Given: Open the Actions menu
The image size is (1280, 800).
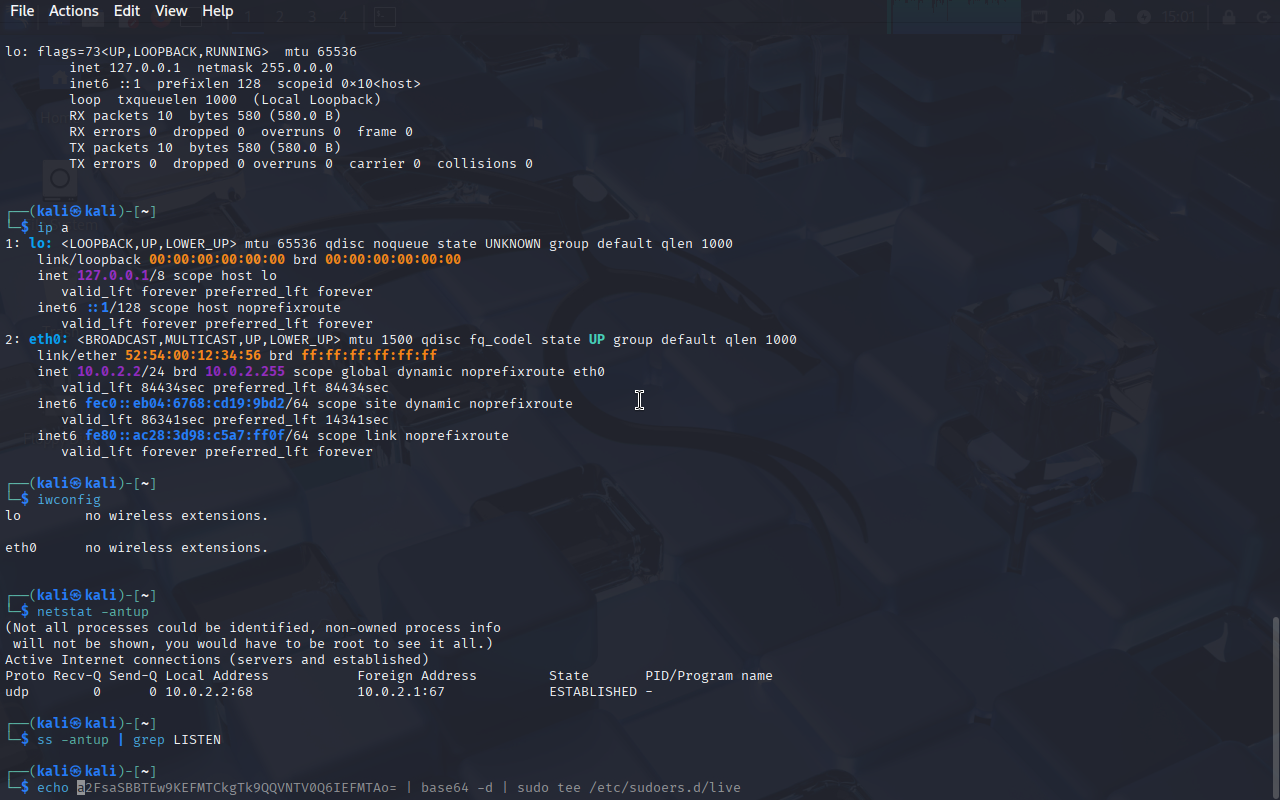Looking at the screenshot, I should coord(74,11).
